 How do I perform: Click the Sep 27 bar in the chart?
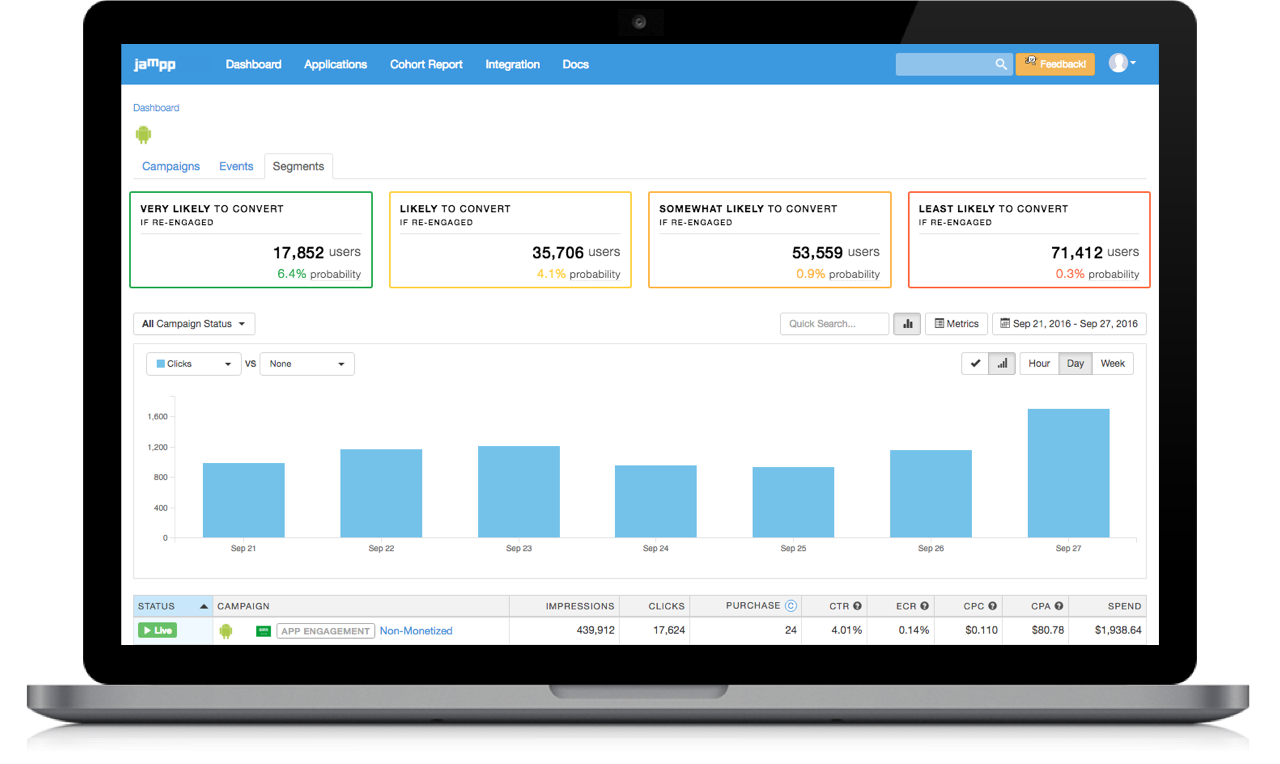tap(1068, 473)
